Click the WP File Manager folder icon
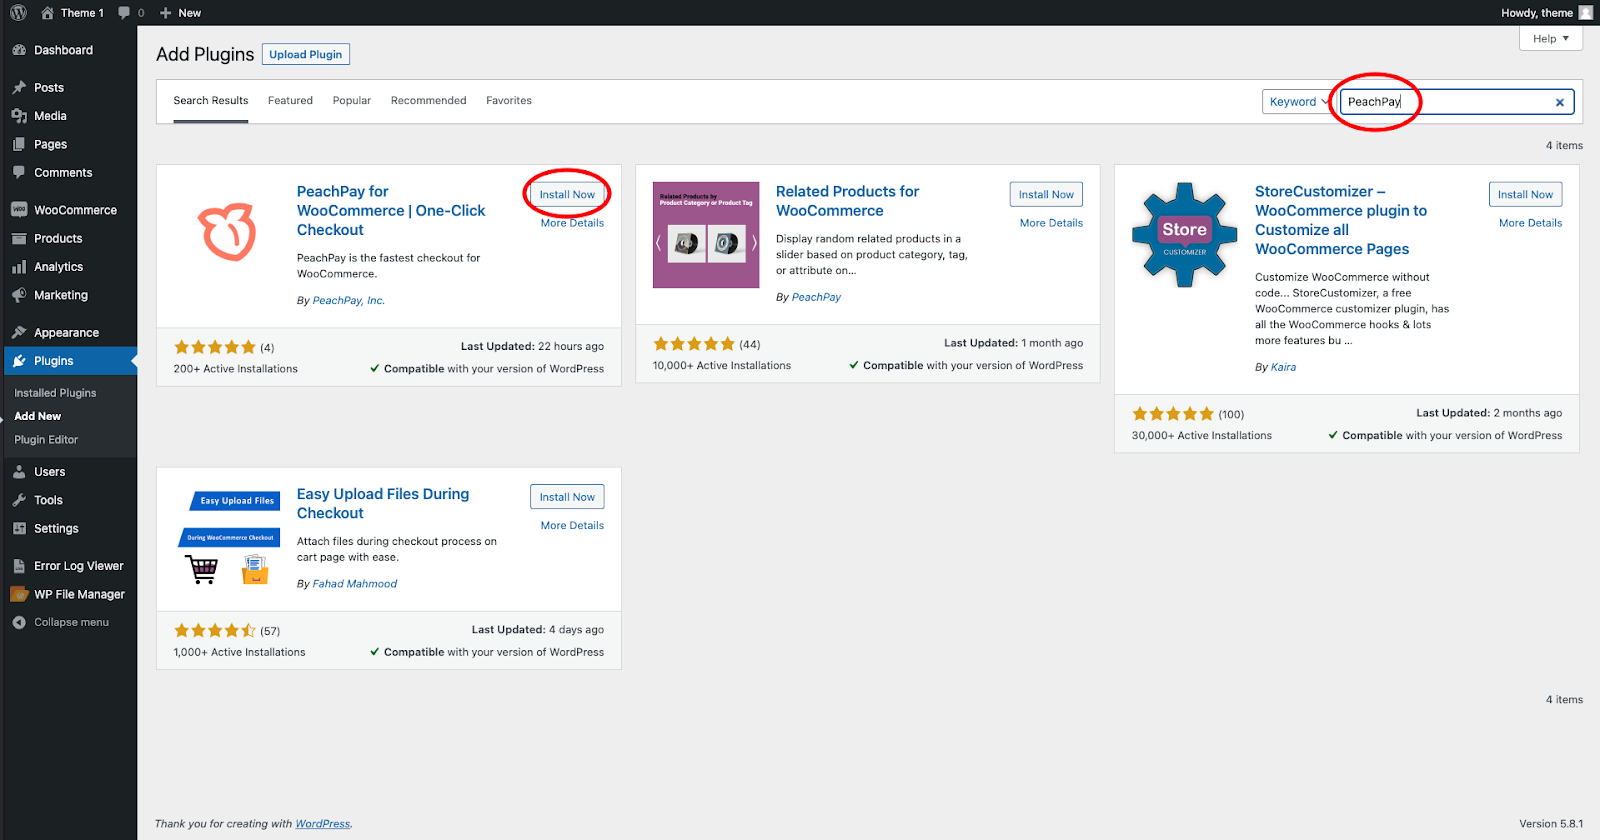Viewport: 1600px width, 840px height. point(19,594)
